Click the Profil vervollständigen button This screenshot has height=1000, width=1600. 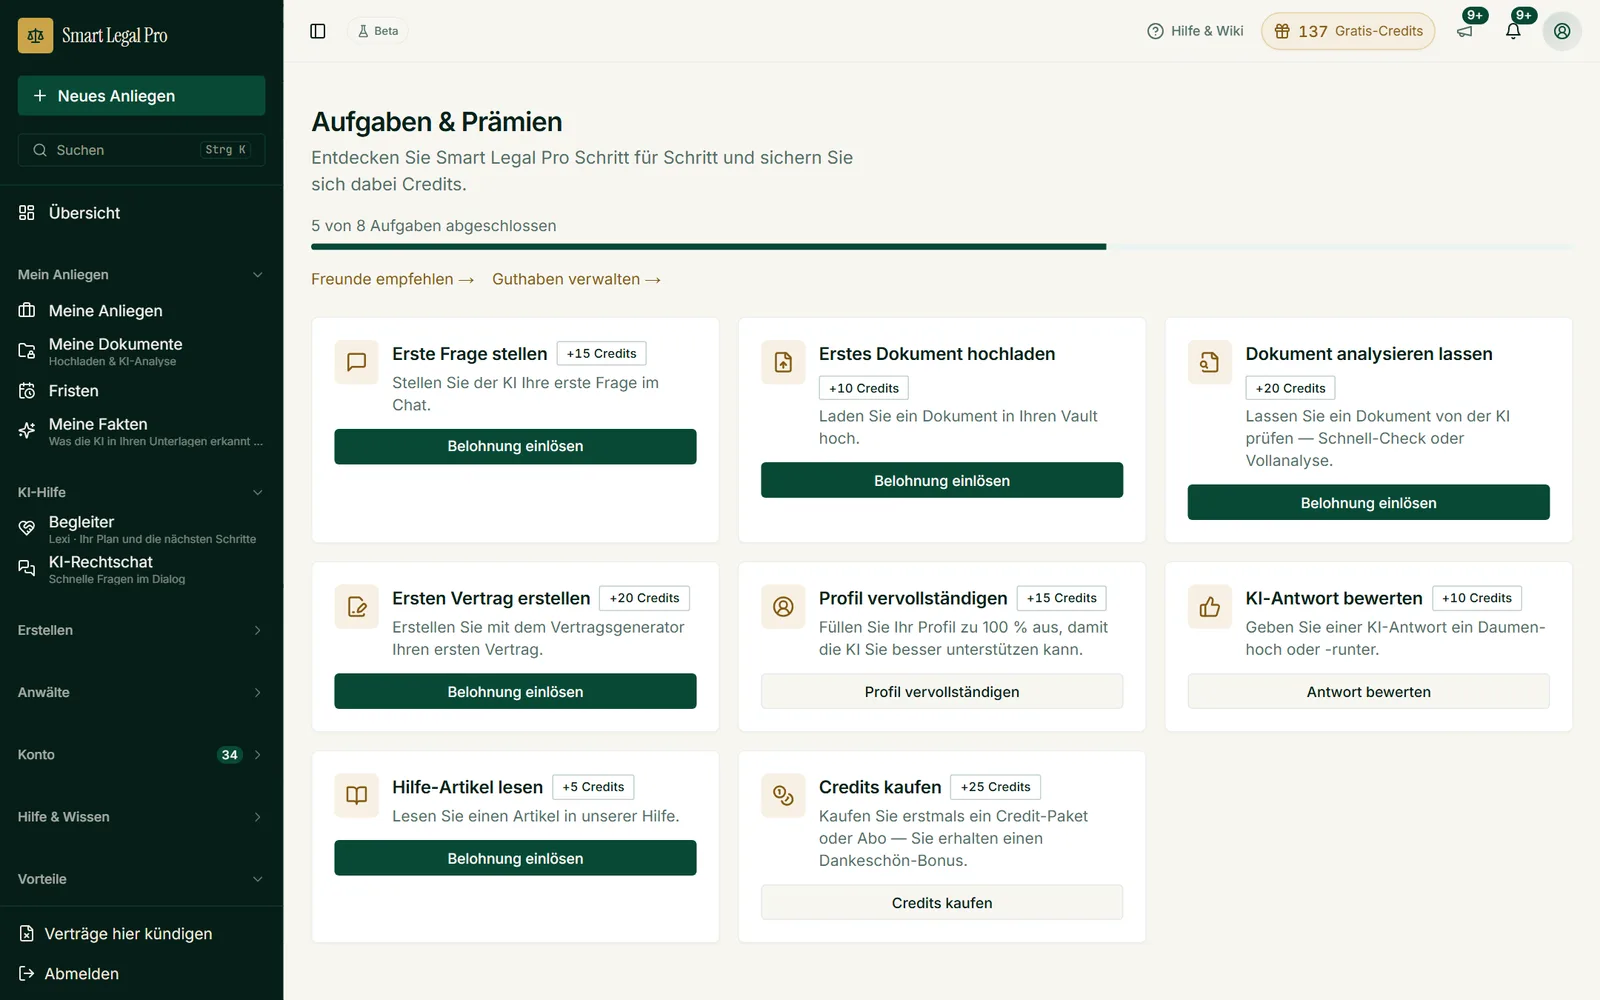coord(942,692)
